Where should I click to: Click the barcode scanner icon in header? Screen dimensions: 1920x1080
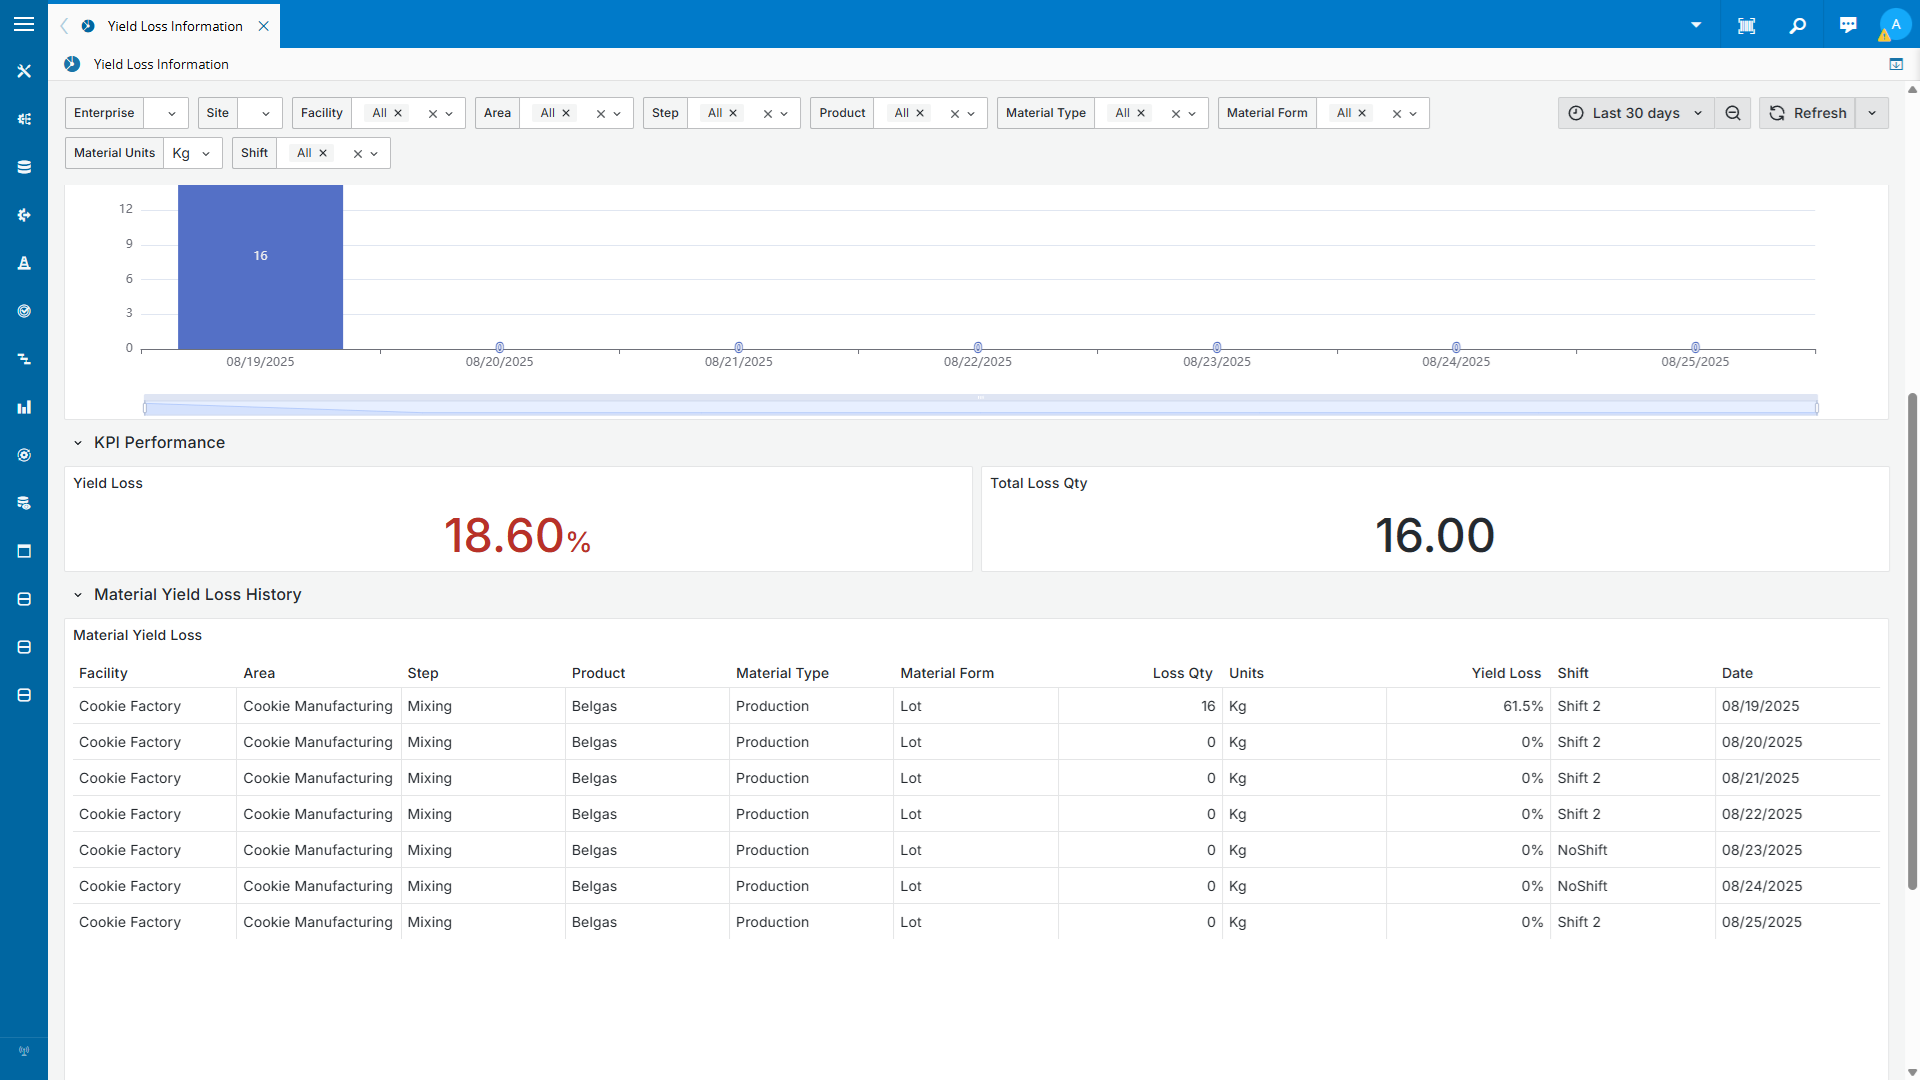click(1746, 26)
